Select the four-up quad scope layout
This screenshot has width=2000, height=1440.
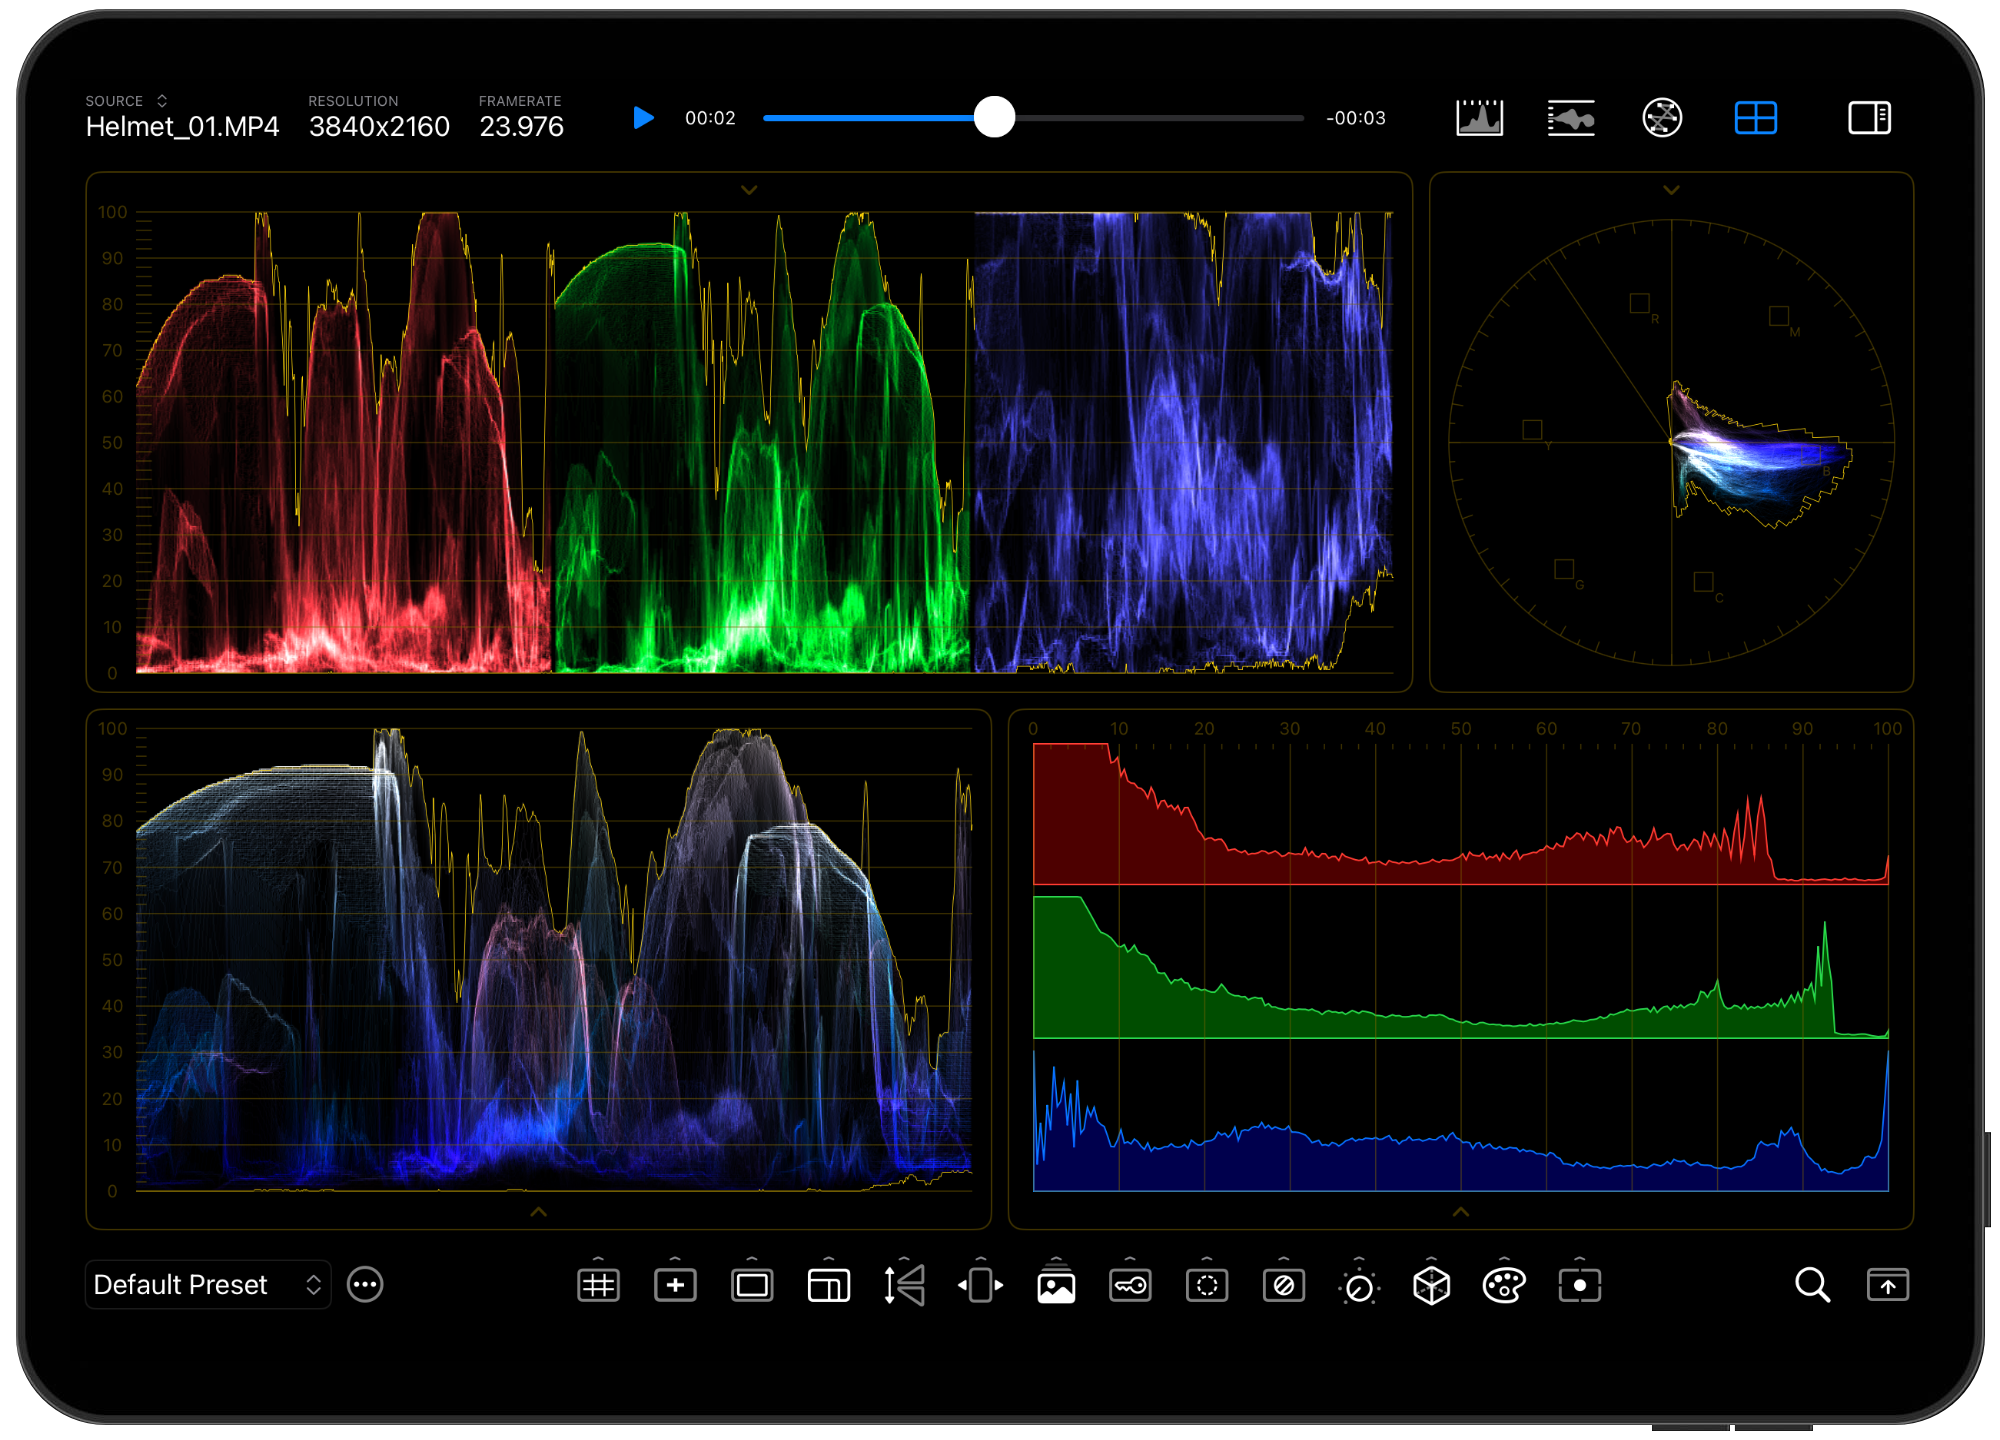click(x=1755, y=118)
